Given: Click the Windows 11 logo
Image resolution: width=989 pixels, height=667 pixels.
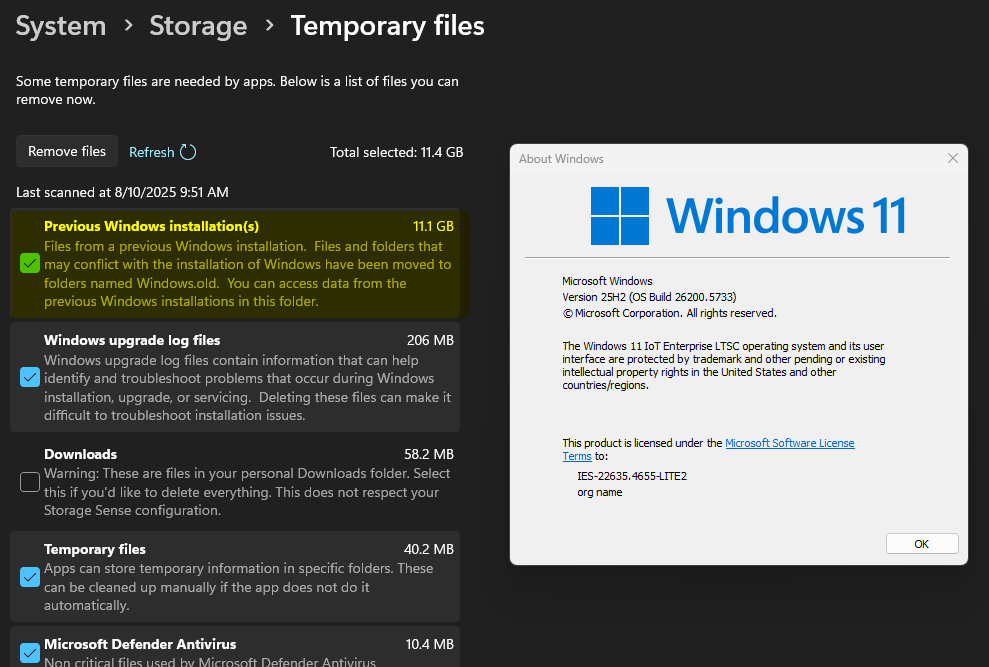Looking at the screenshot, I should point(620,215).
